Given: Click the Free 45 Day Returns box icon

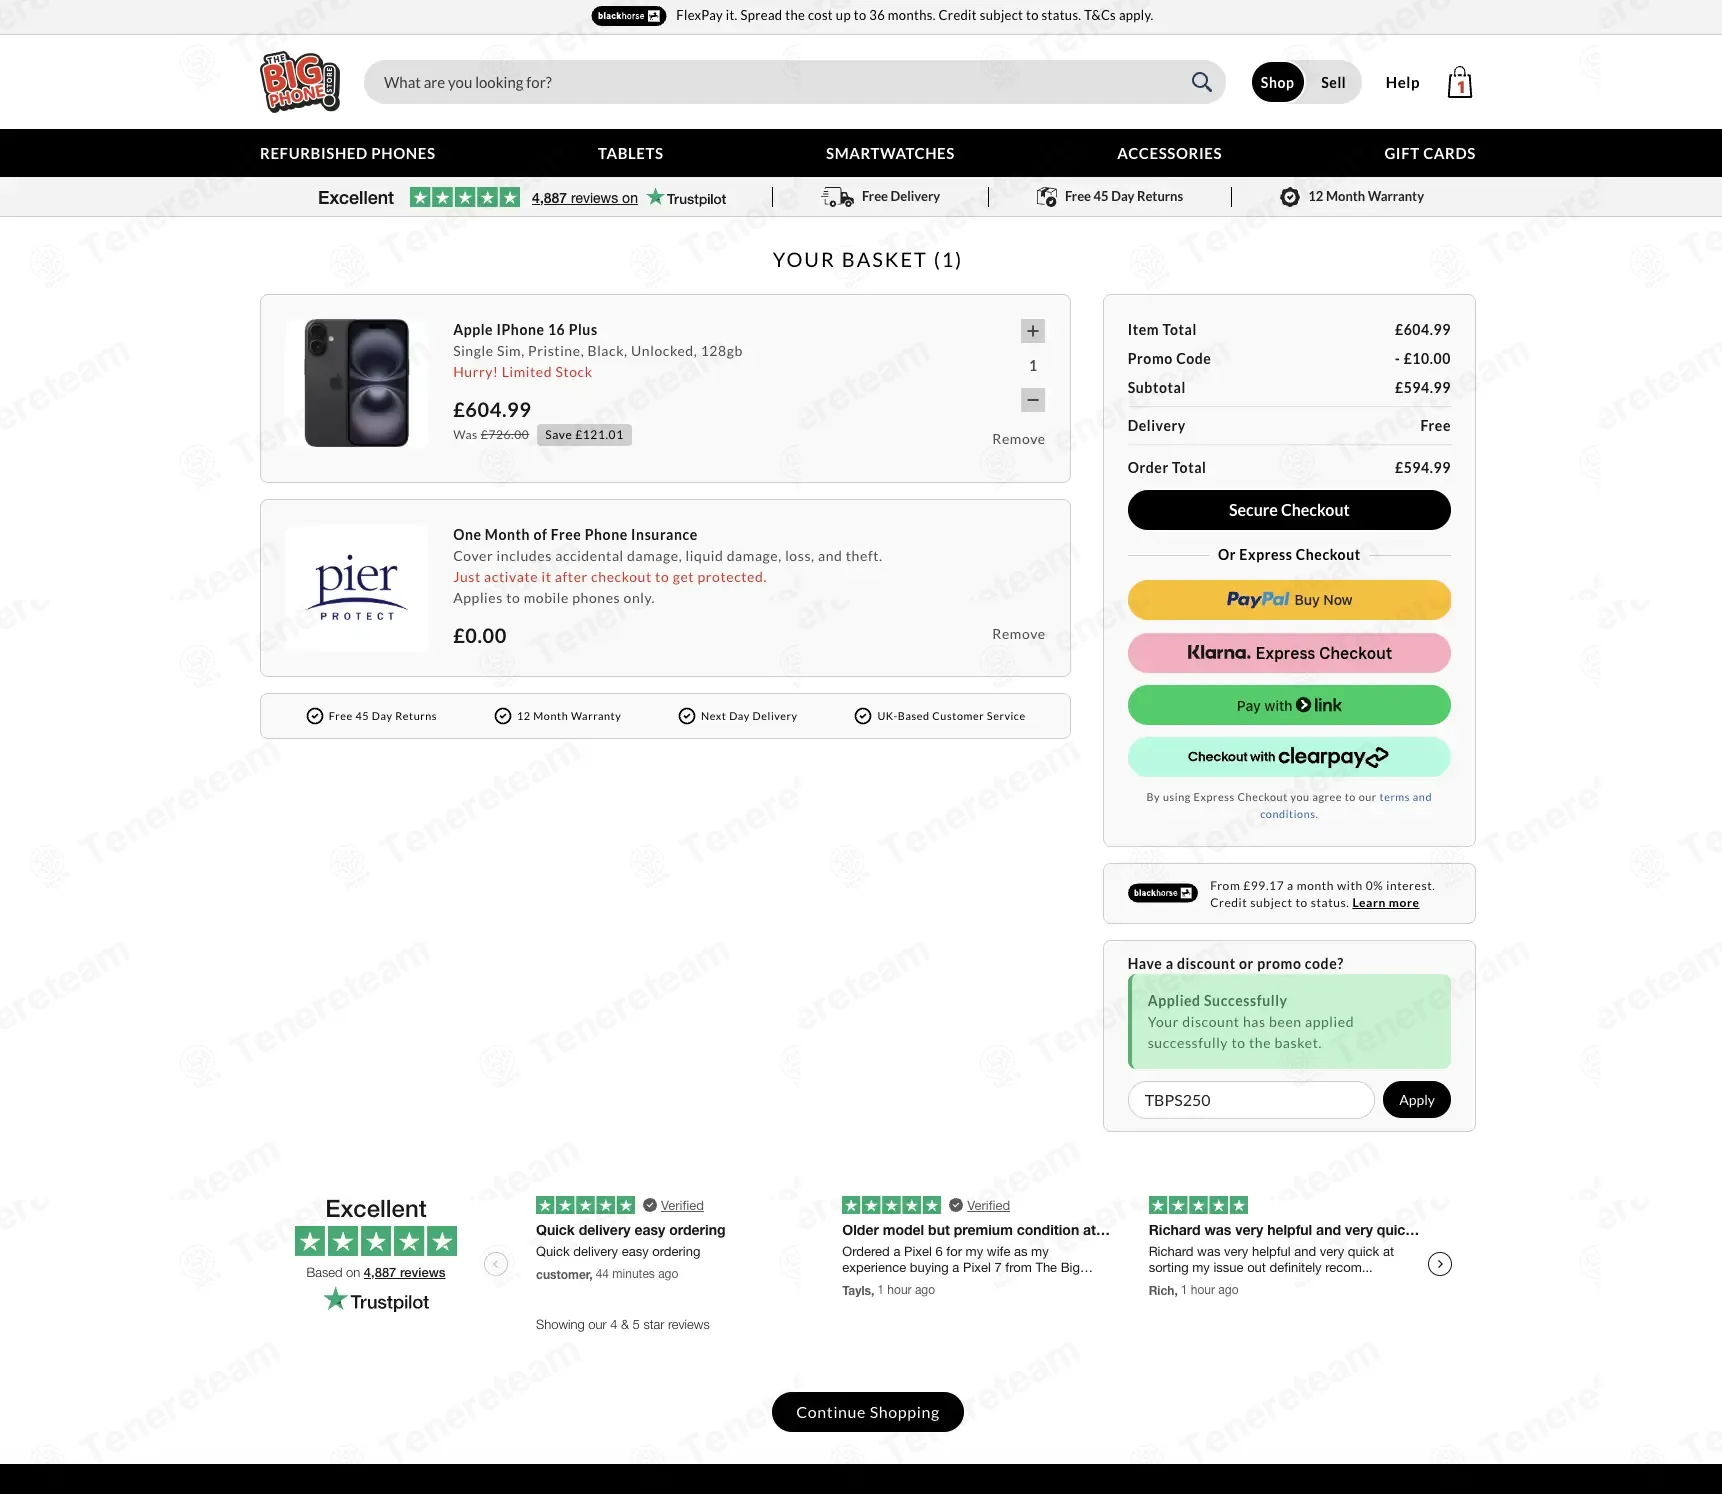Looking at the screenshot, I should 1046,197.
